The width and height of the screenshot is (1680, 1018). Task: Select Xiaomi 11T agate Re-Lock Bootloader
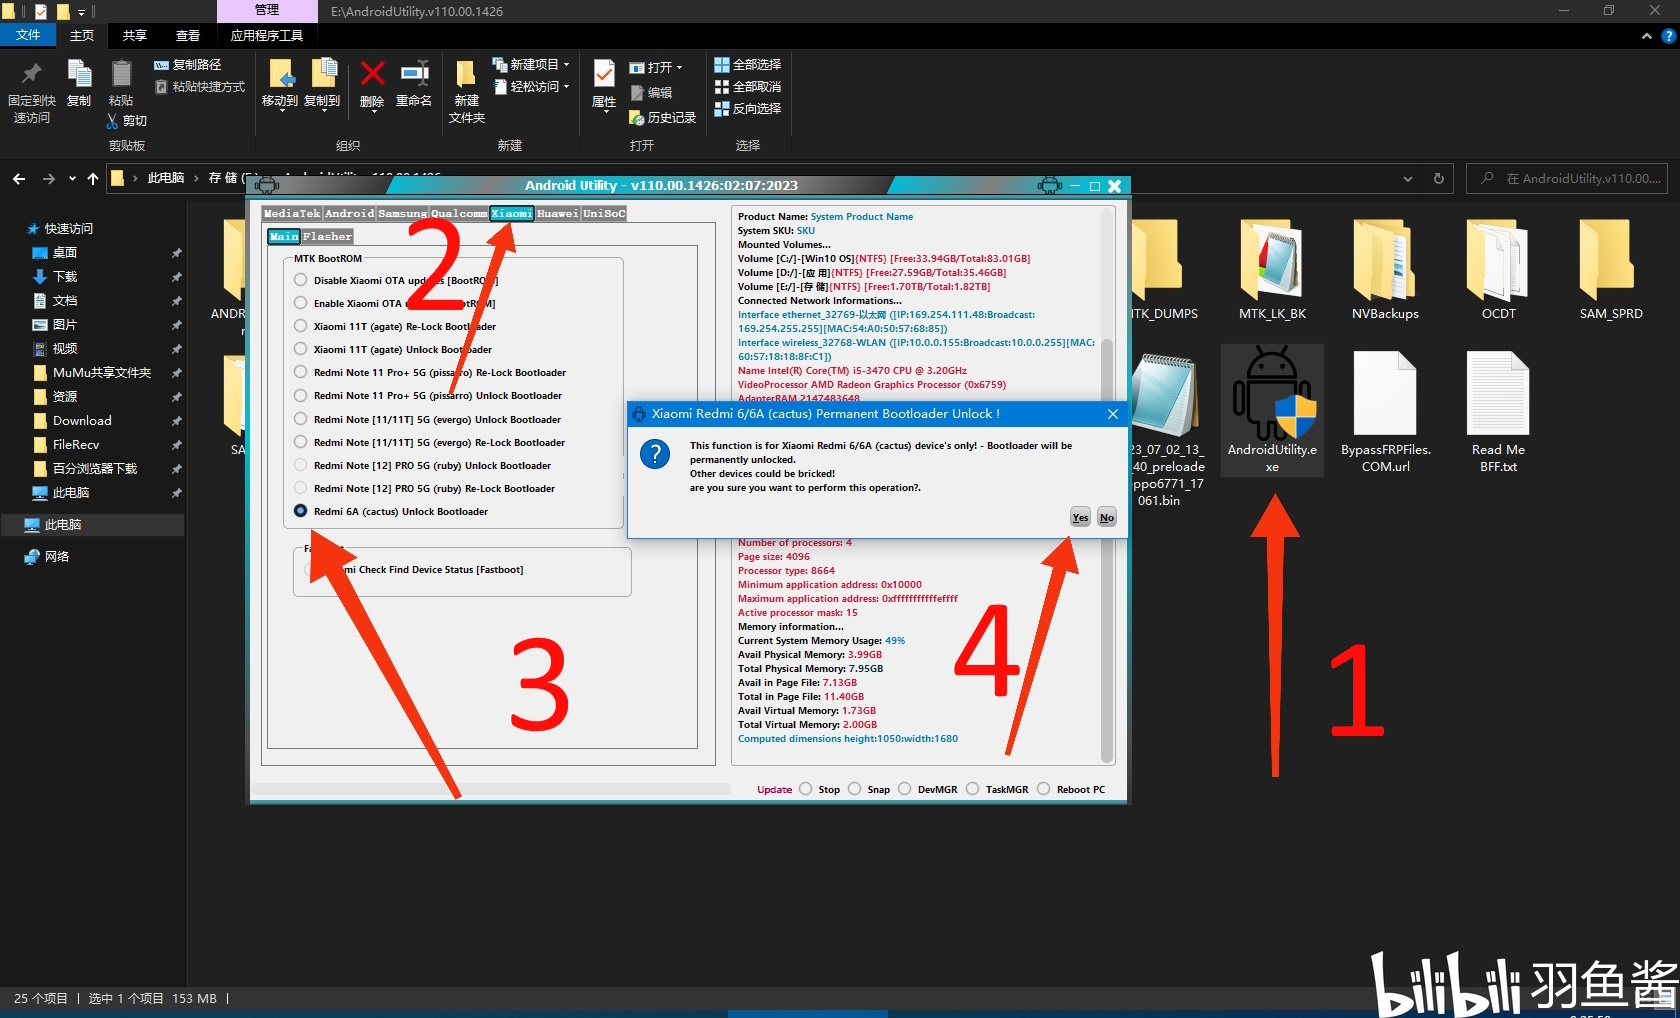(301, 327)
